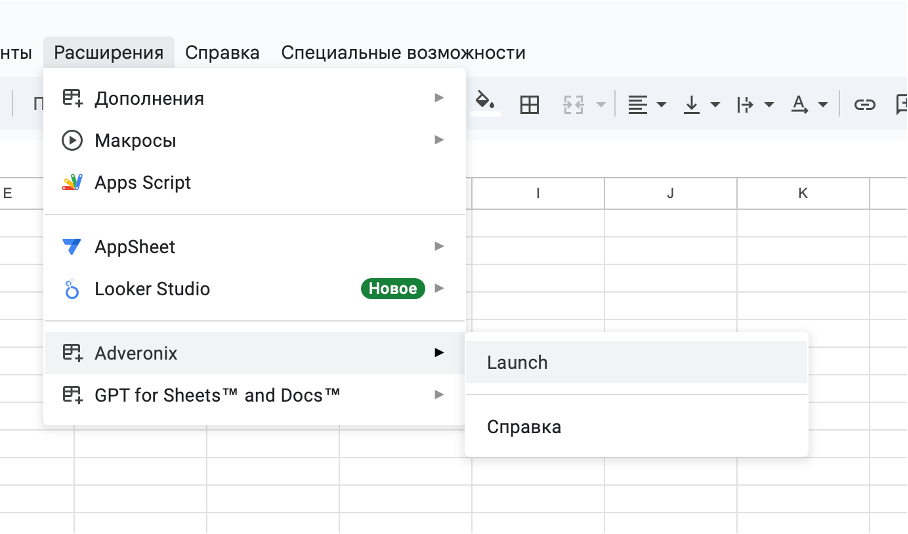Click the Adveronix add-on icon
This screenshot has height=534, width=908.
[x=72, y=353]
